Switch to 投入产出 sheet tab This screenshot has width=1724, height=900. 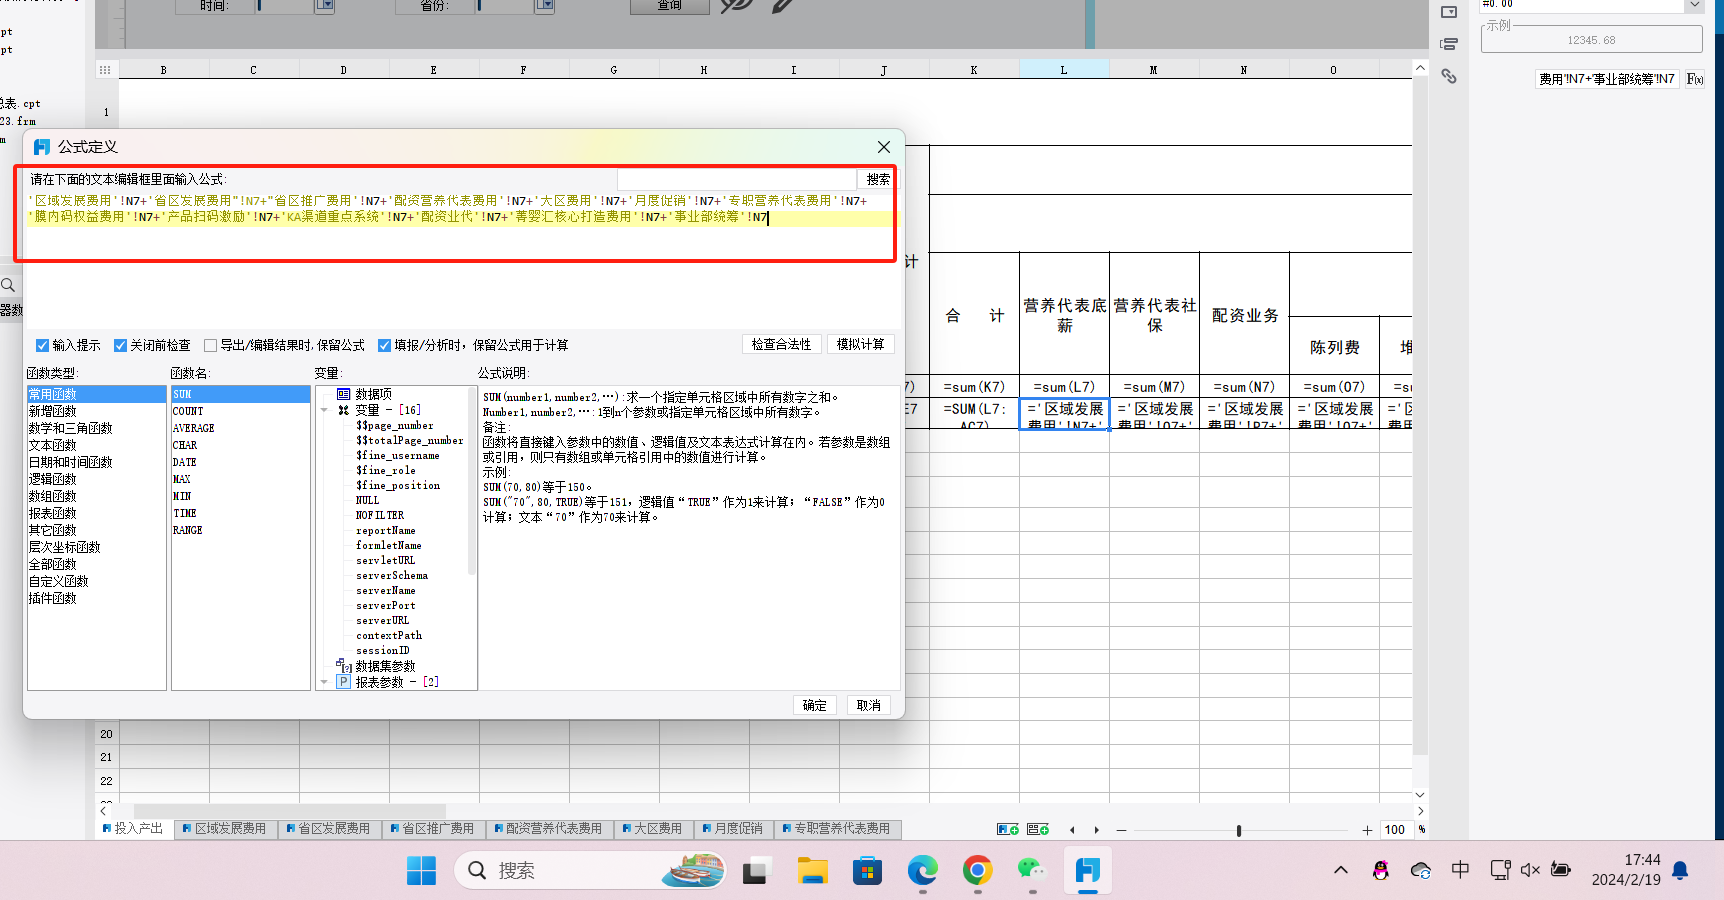pyautogui.click(x=133, y=829)
